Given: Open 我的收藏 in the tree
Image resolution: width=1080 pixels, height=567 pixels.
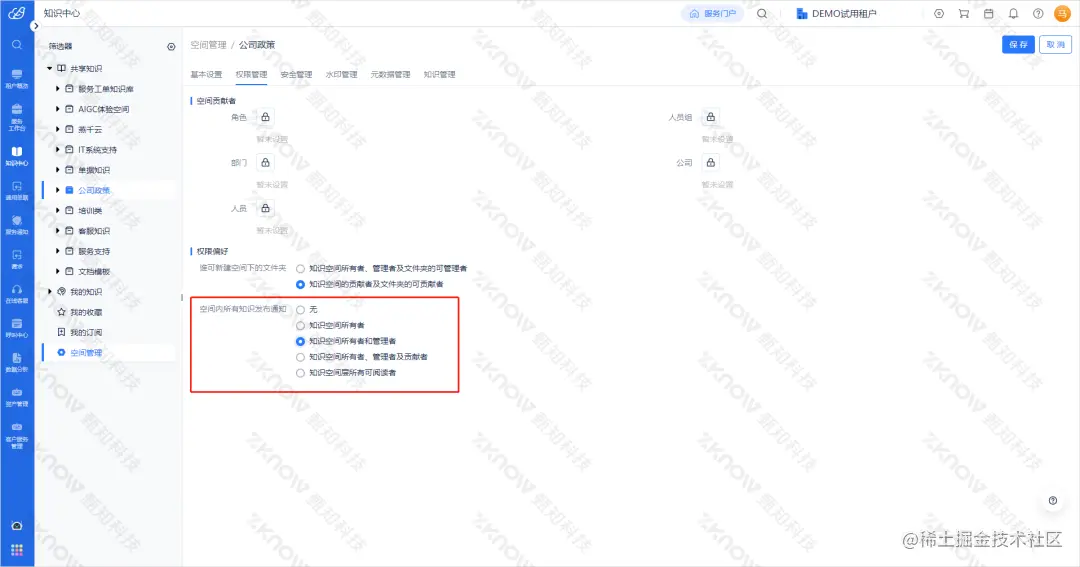Looking at the screenshot, I should click(x=86, y=312).
